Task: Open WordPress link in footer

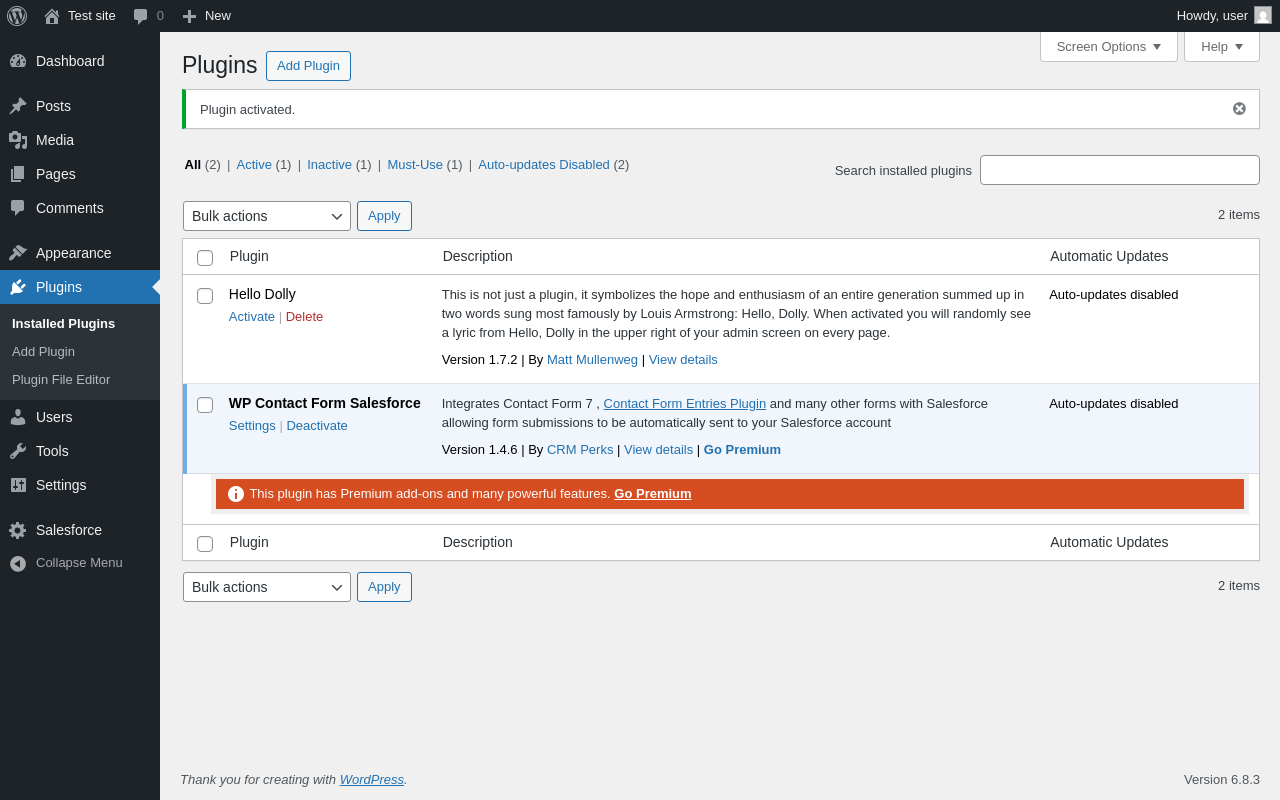Action: coord(372,780)
